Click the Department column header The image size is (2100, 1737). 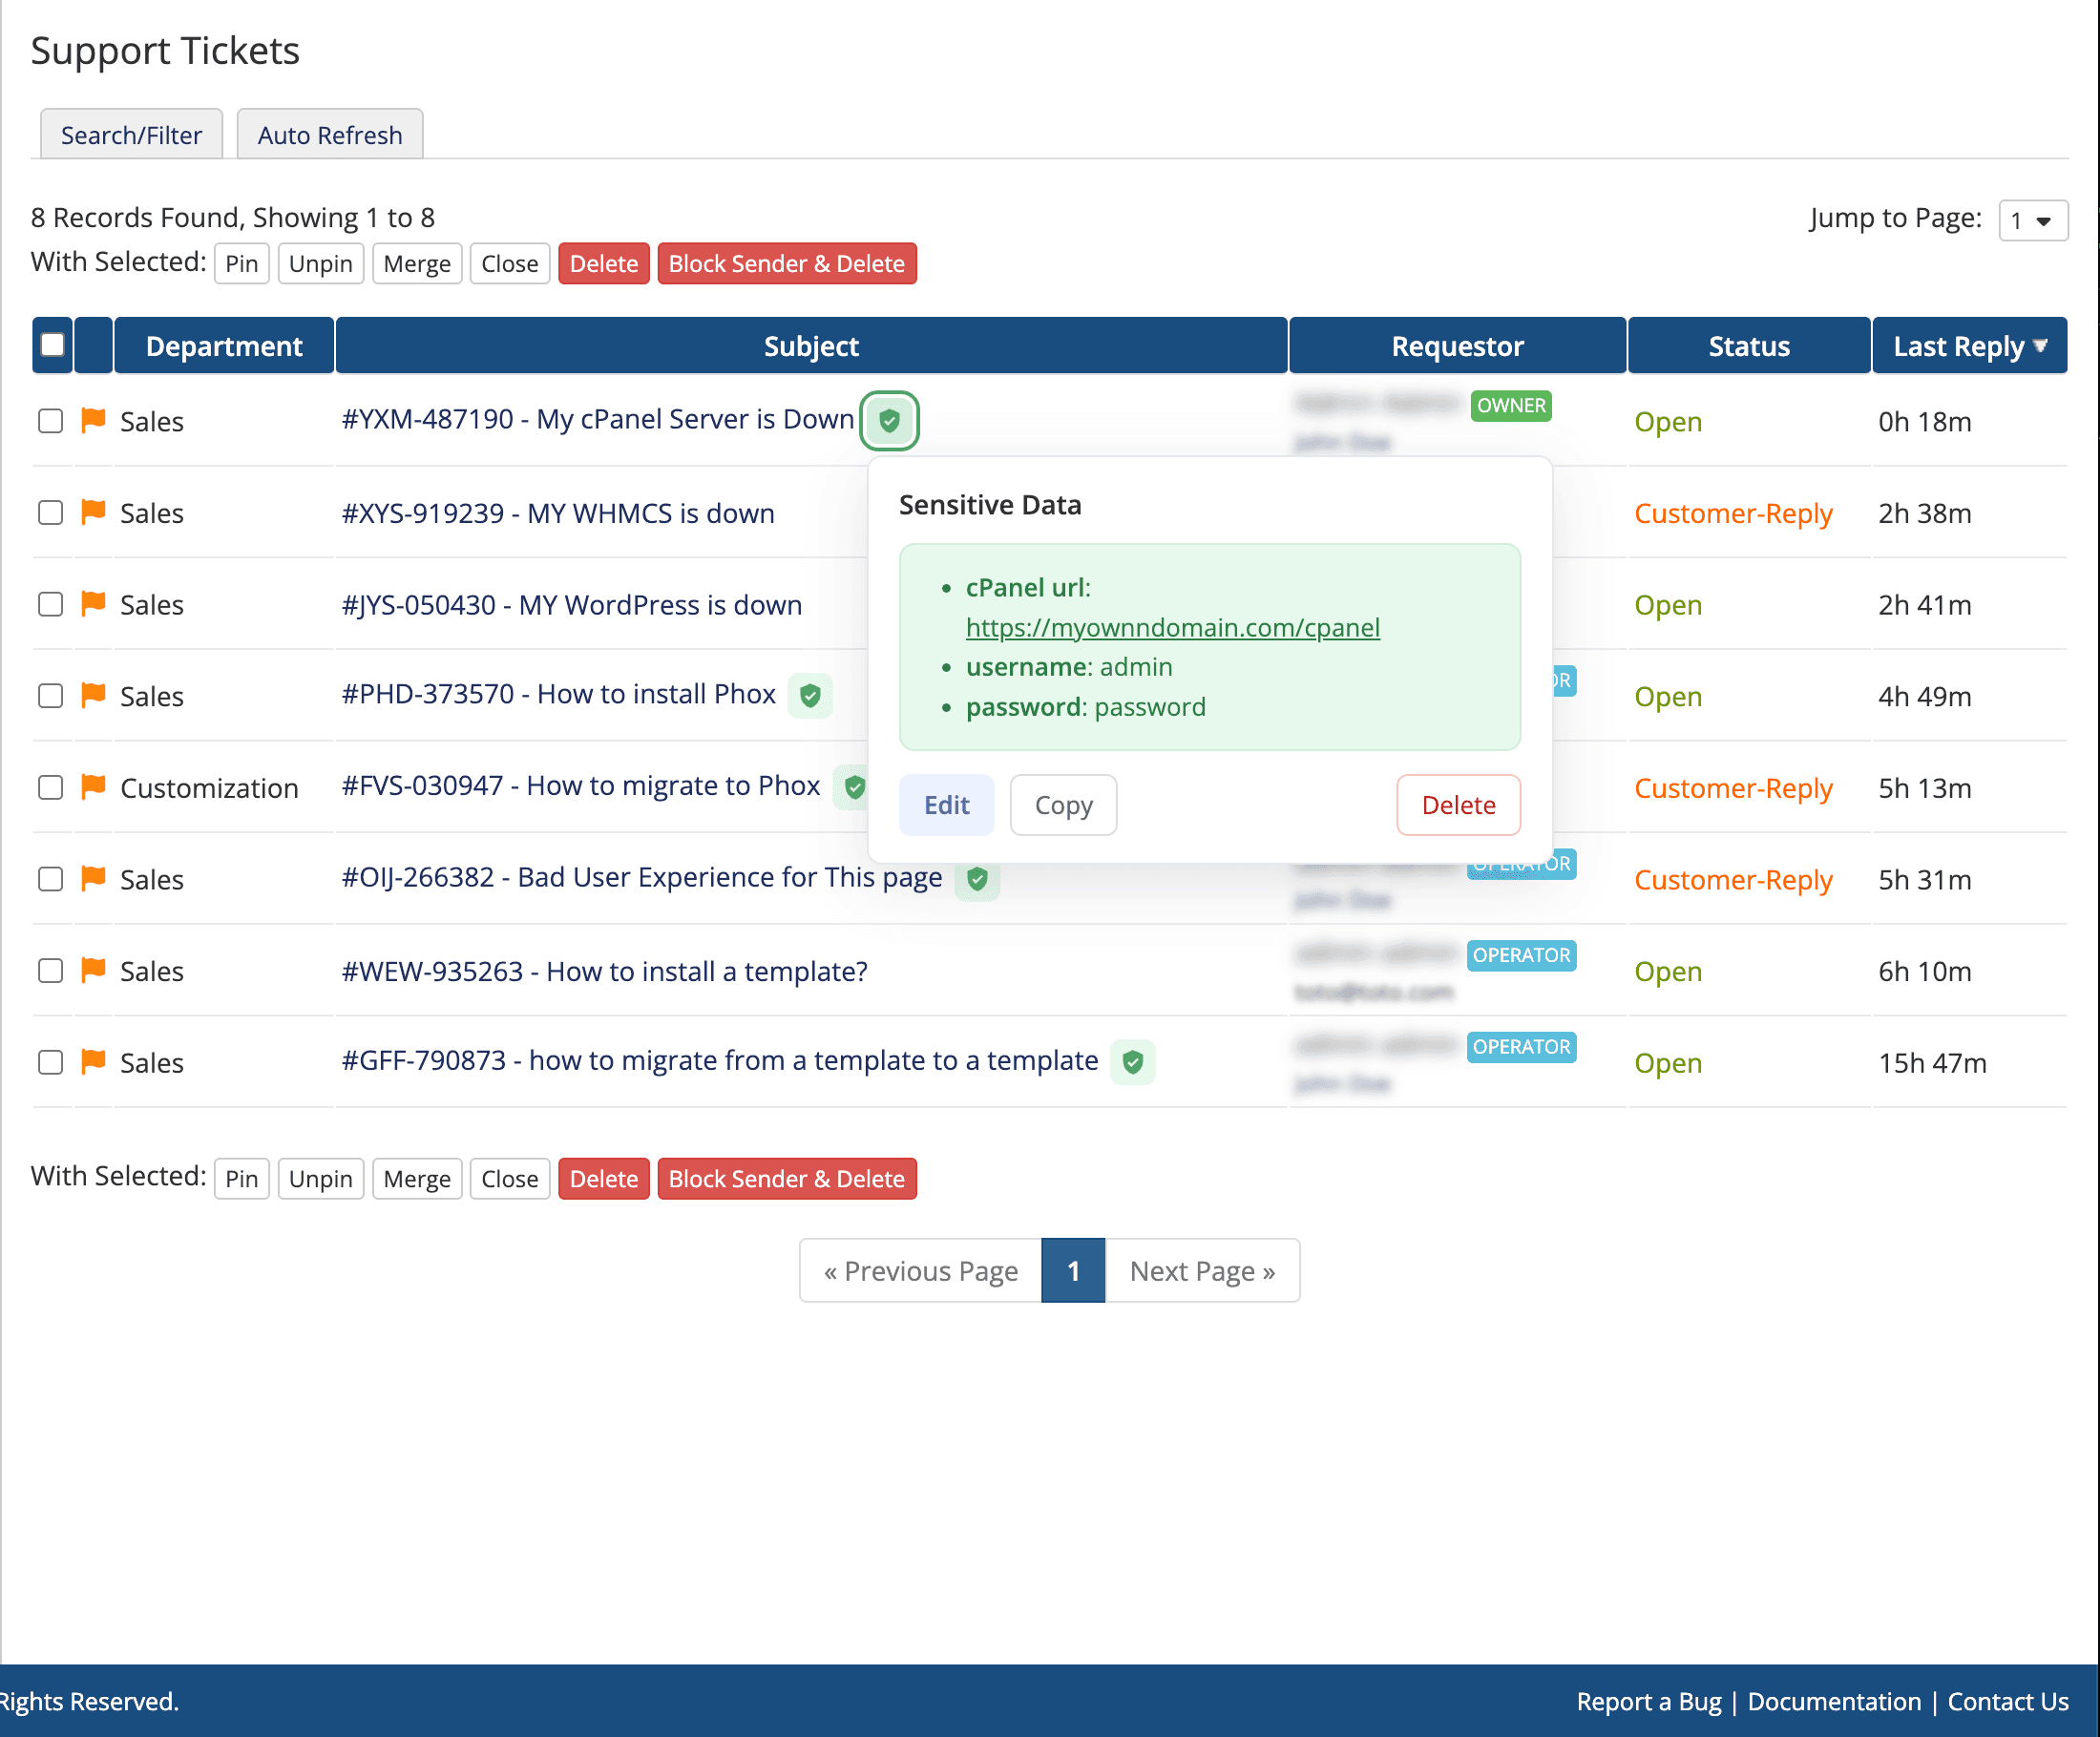point(224,346)
